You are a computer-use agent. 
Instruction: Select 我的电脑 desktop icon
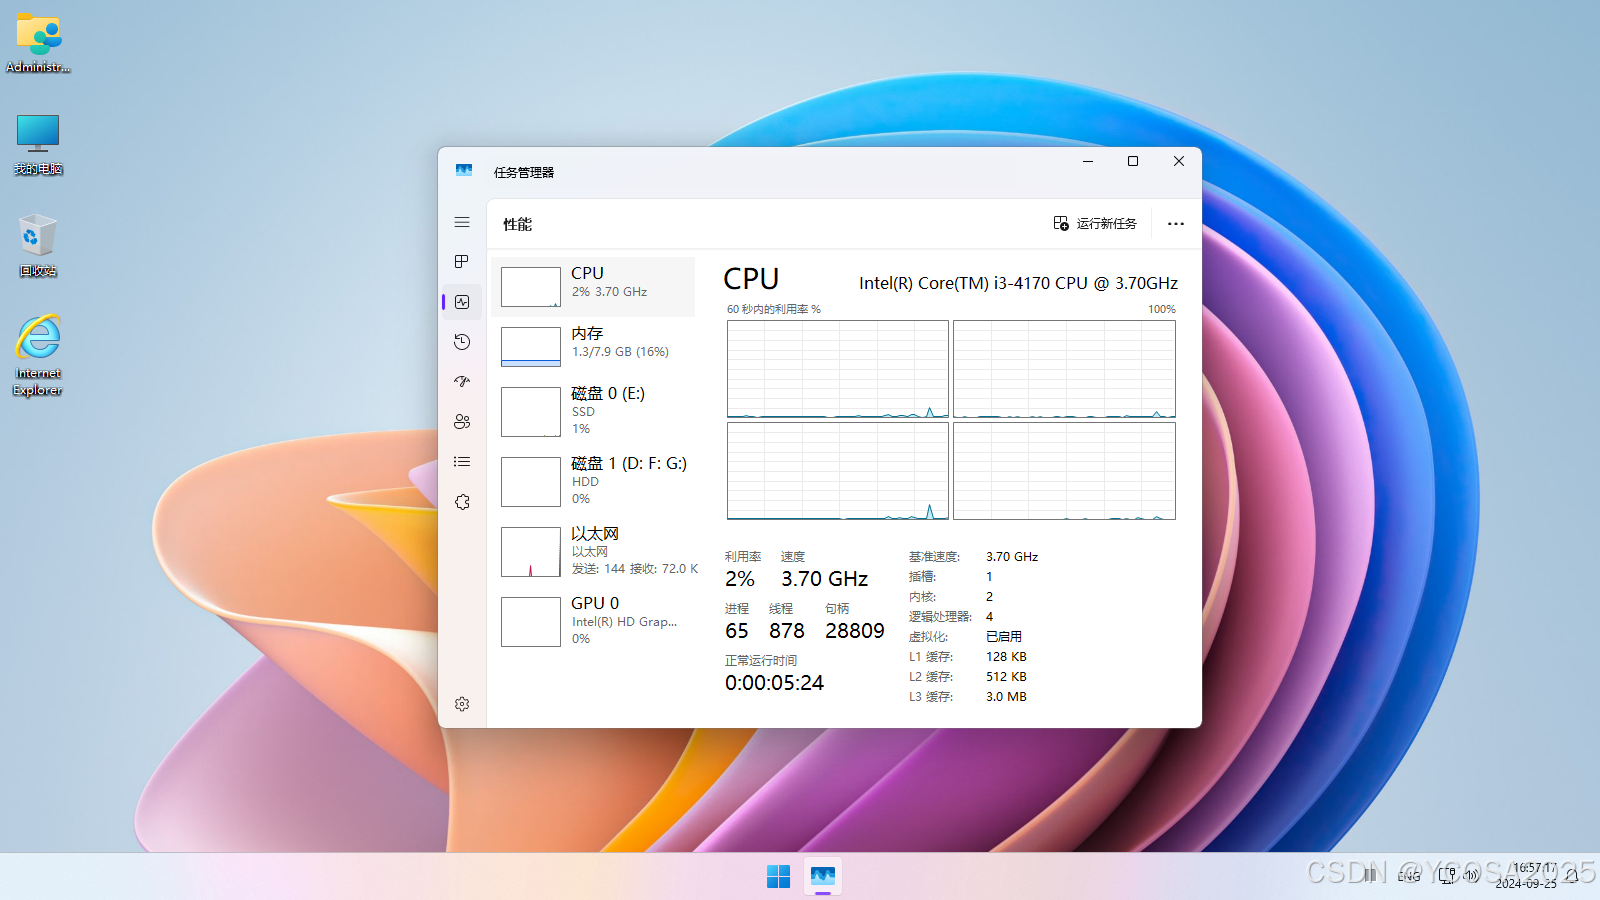[x=38, y=145]
